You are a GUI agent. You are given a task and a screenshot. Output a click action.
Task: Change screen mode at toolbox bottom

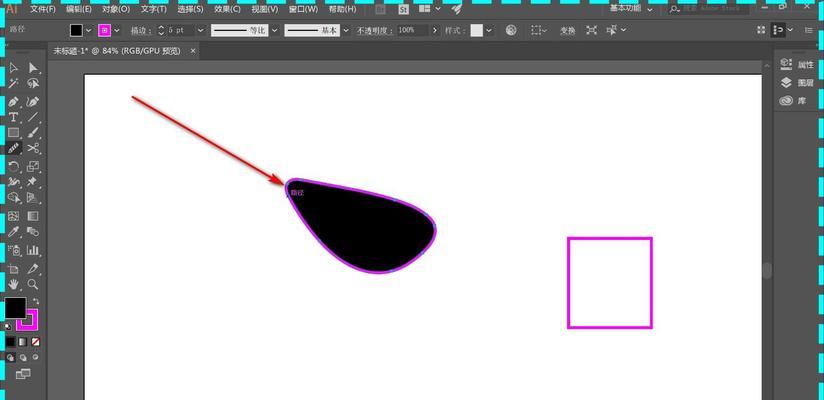23,374
